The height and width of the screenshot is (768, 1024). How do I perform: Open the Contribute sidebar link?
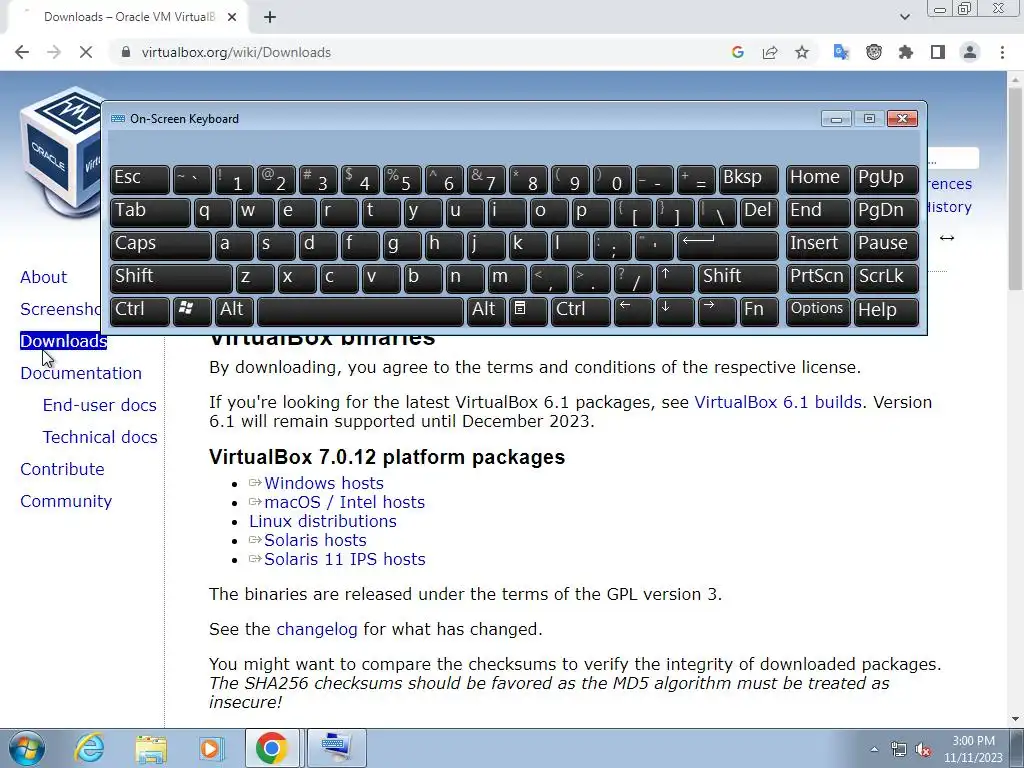(x=62, y=470)
